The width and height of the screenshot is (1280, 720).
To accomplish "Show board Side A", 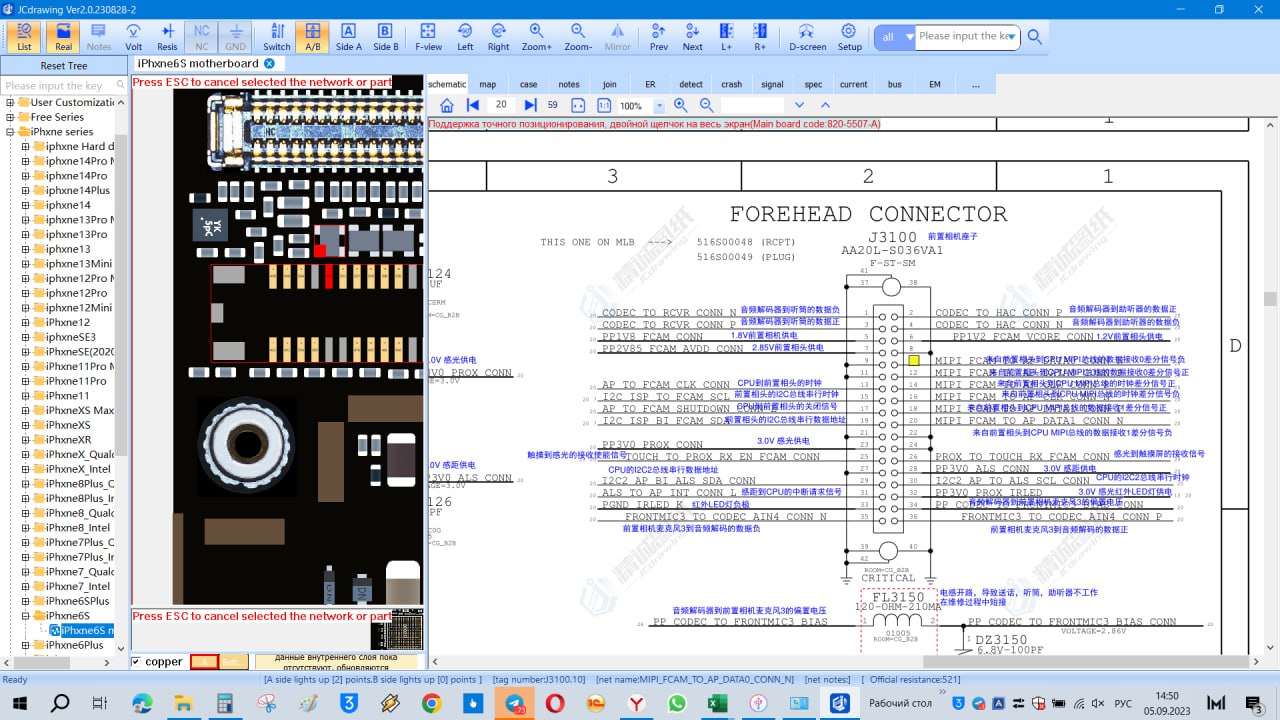I will (349, 37).
